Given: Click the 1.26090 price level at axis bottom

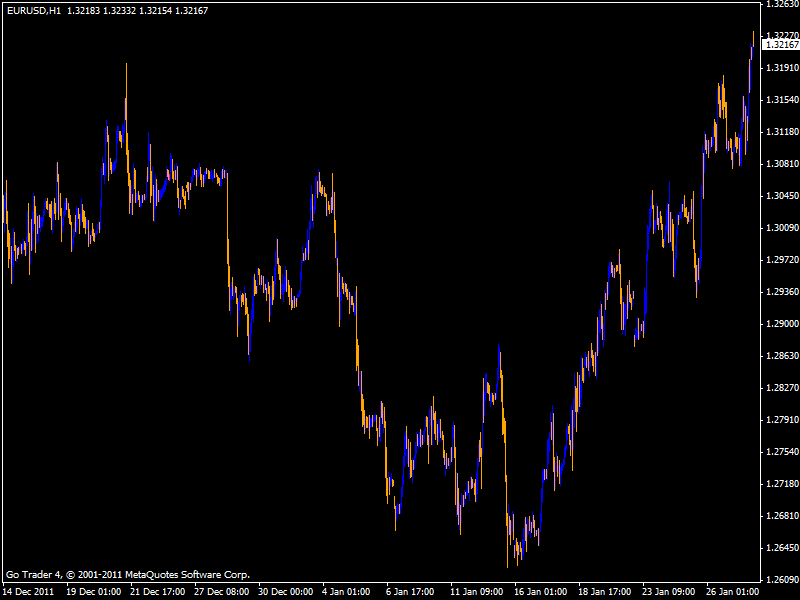Looking at the screenshot, I should click(783, 580).
